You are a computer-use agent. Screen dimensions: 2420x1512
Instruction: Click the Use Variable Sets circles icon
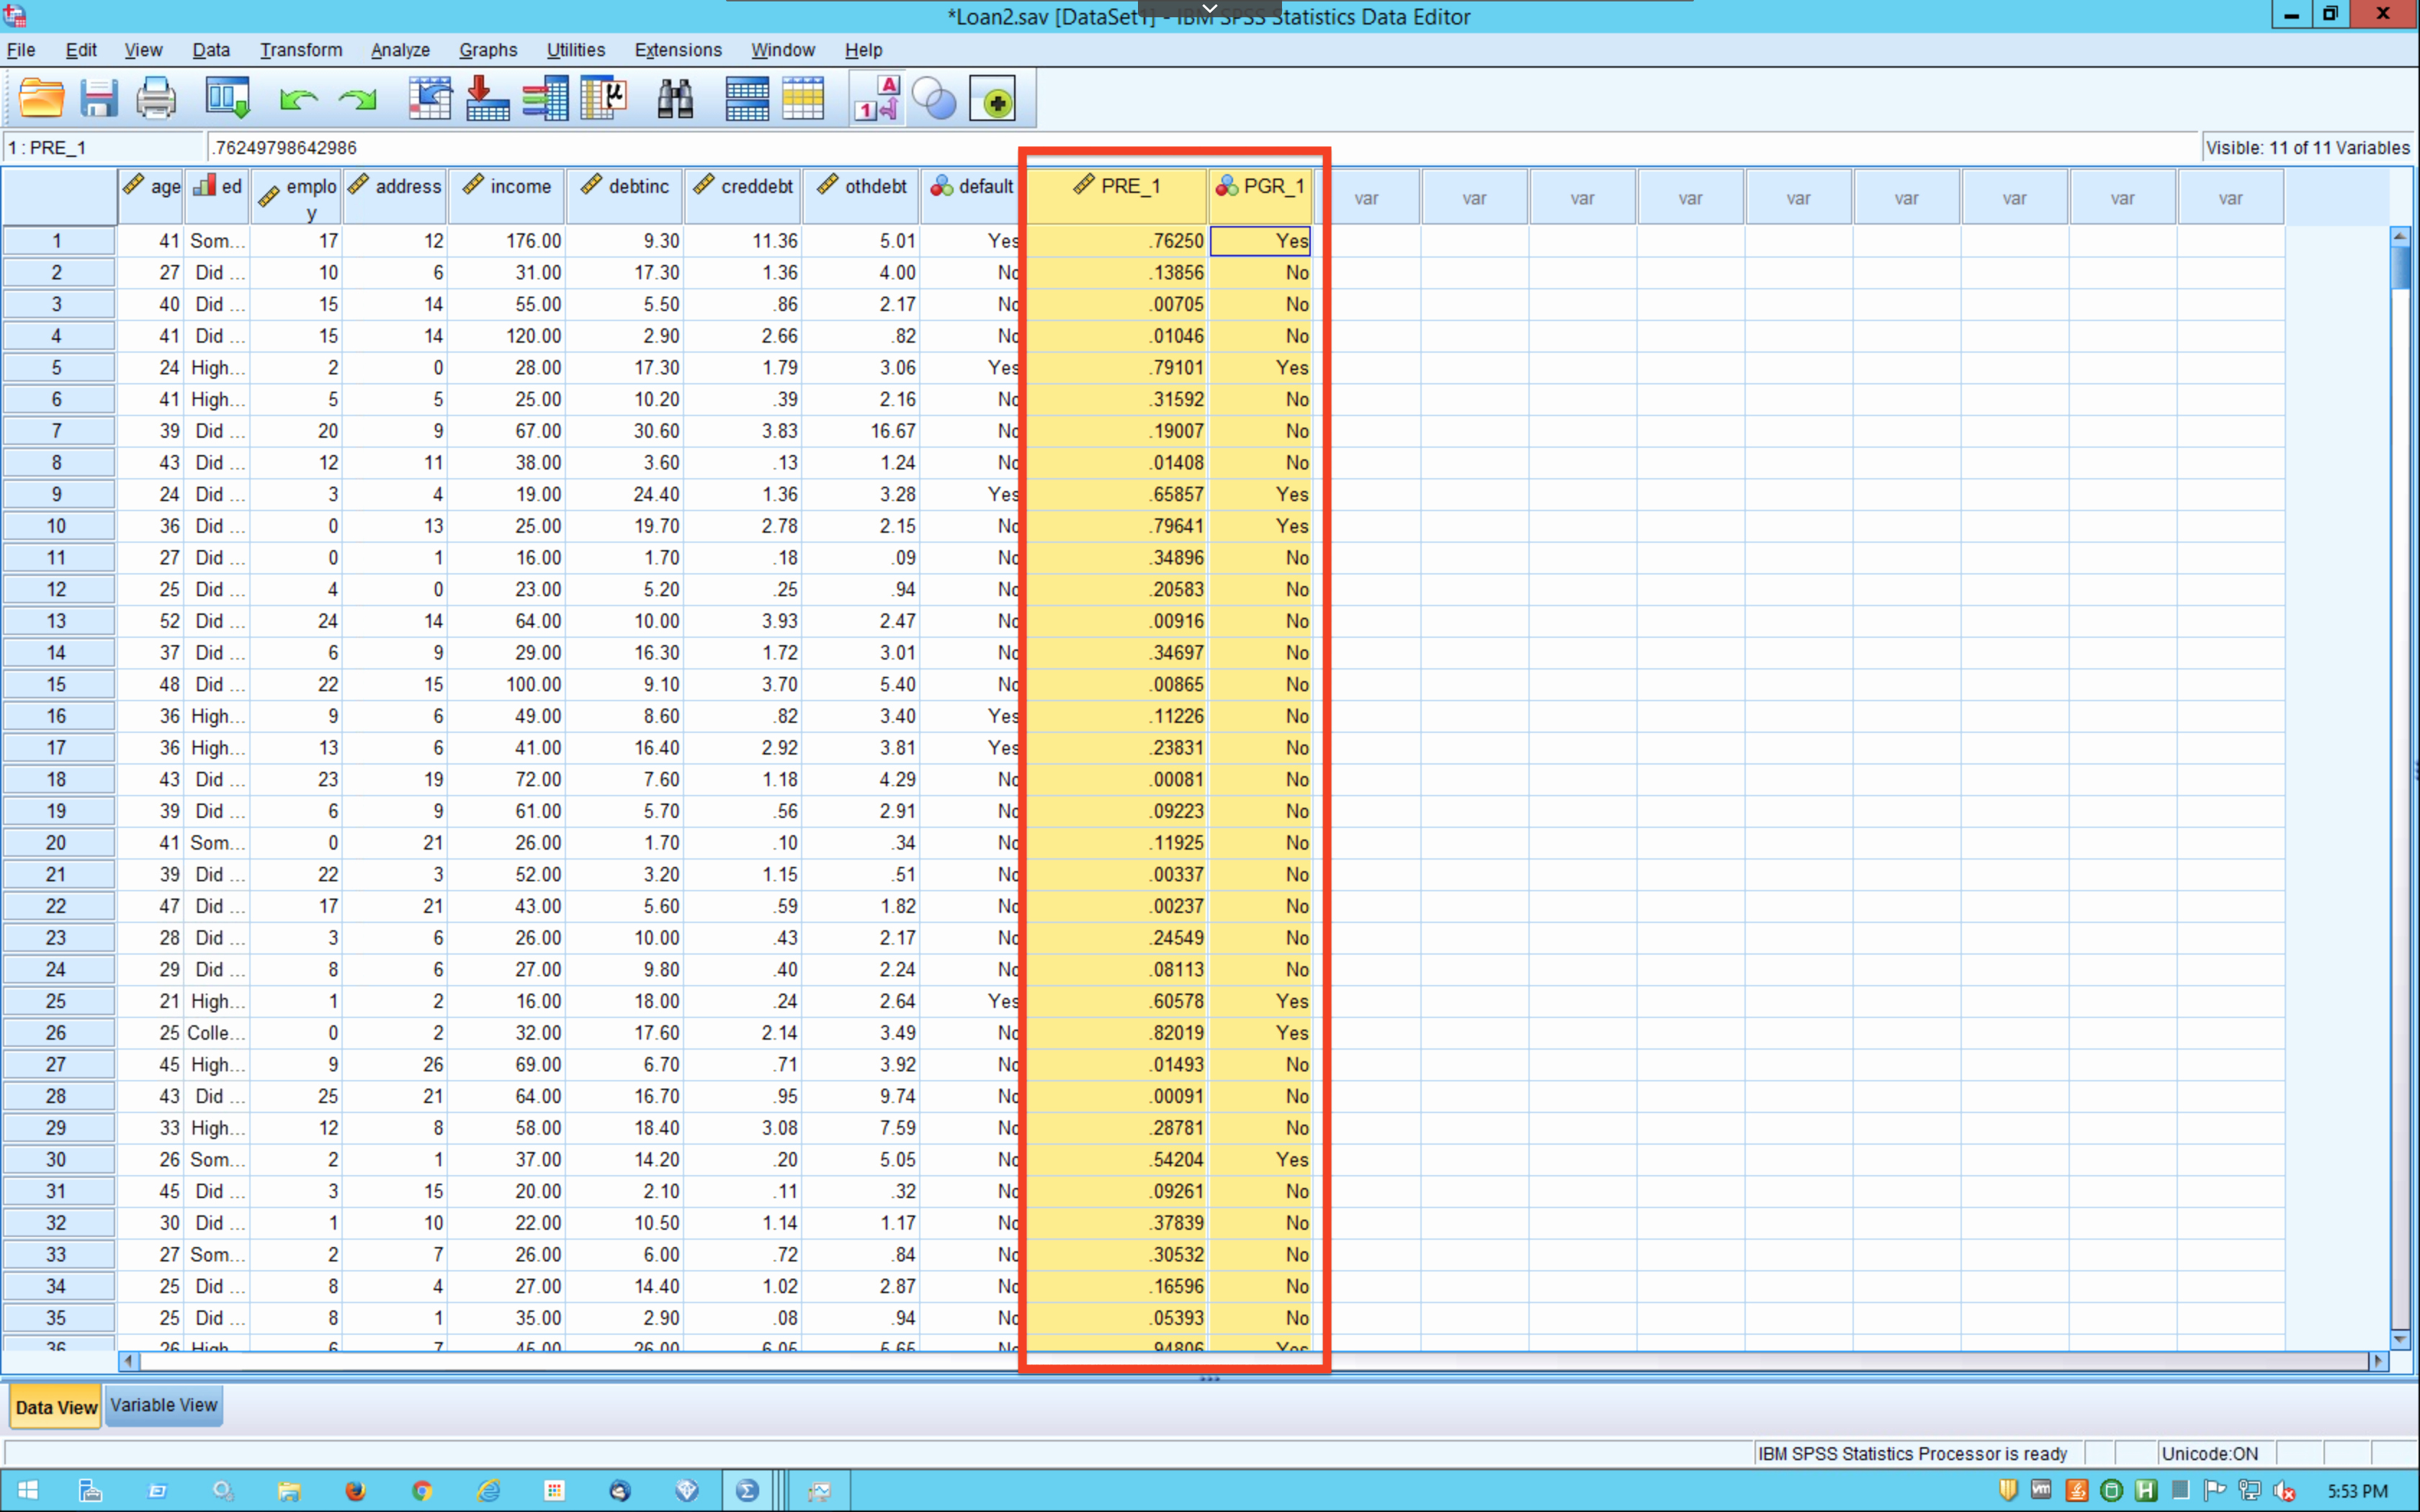pos(935,99)
